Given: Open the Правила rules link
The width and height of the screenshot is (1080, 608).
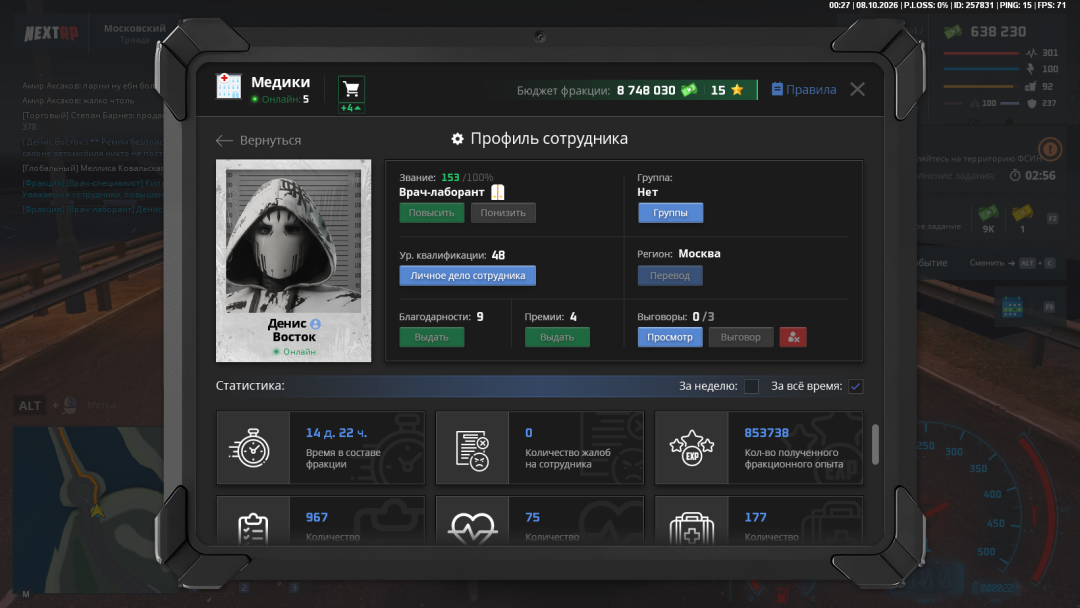Looking at the screenshot, I should pyautogui.click(x=804, y=90).
